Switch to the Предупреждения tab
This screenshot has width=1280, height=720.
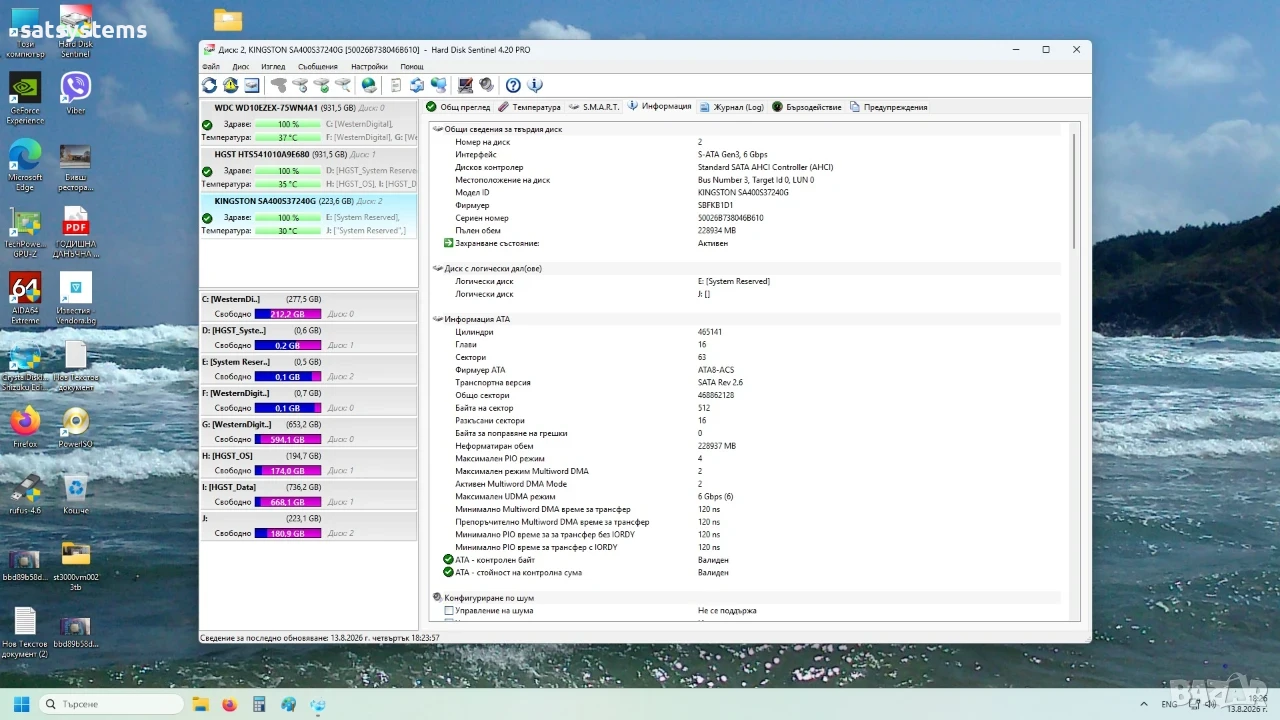click(x=889, y=107)
